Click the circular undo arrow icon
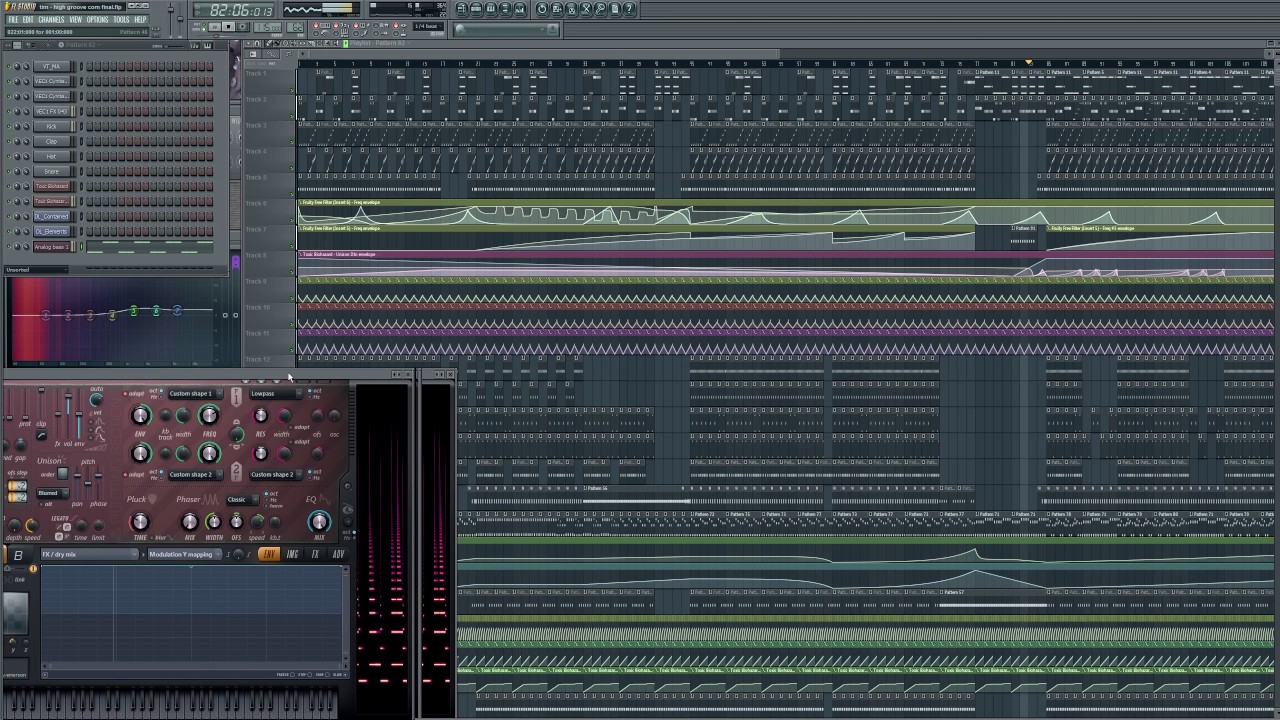This screenshot has width=1280, height=720. [x=542, y=9]
